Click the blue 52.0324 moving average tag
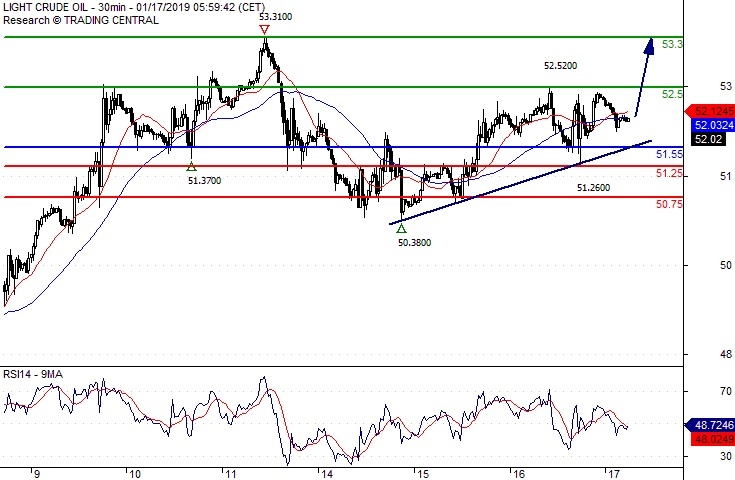This screenshot has height=480, width=735. click(x=712, y=125)
